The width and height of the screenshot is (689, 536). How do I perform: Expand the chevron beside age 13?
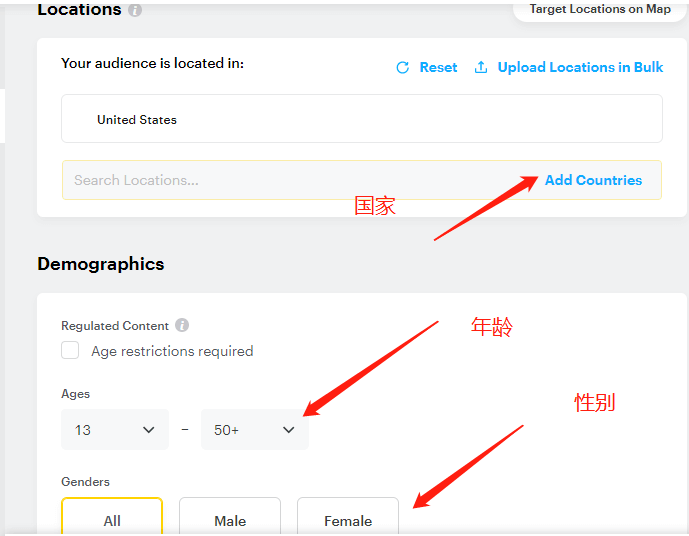149,430
